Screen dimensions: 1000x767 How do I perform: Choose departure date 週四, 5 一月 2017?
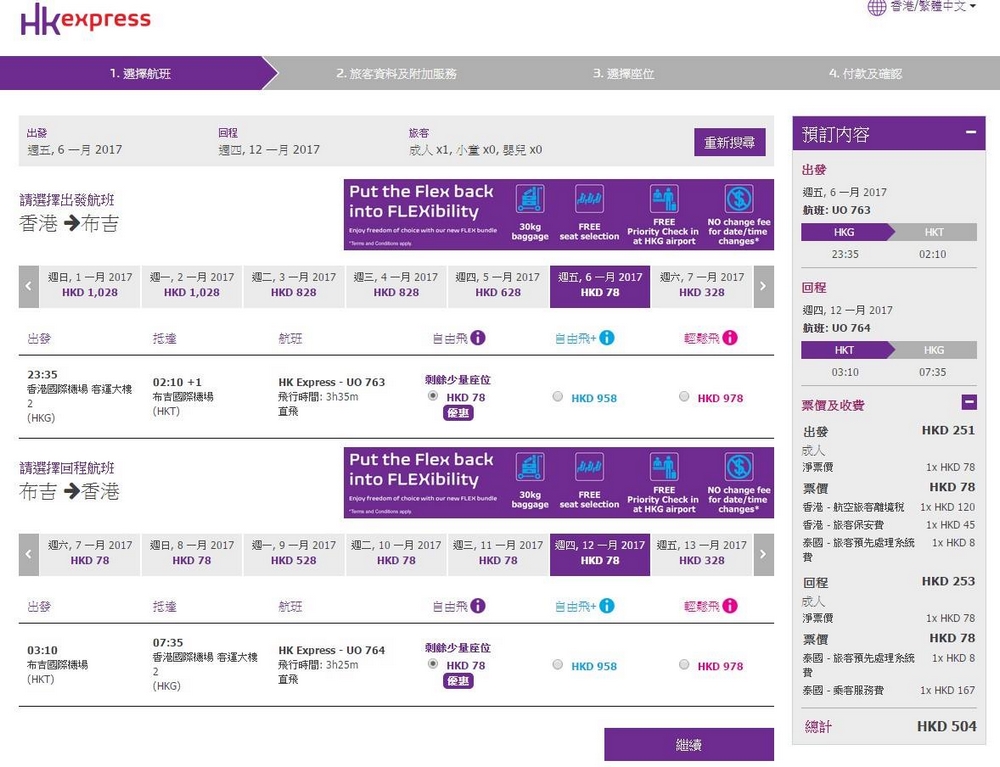pyautogui.click(x=498, y=285)
